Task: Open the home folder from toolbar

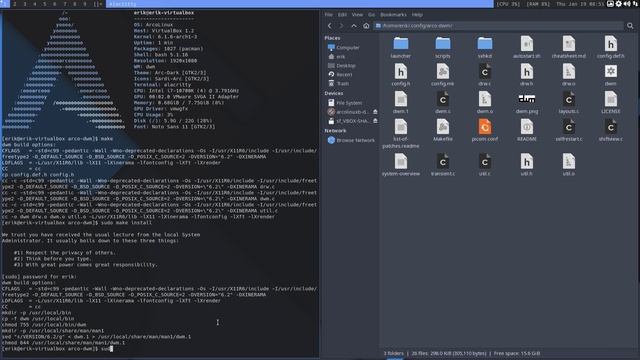Action: 366,26
